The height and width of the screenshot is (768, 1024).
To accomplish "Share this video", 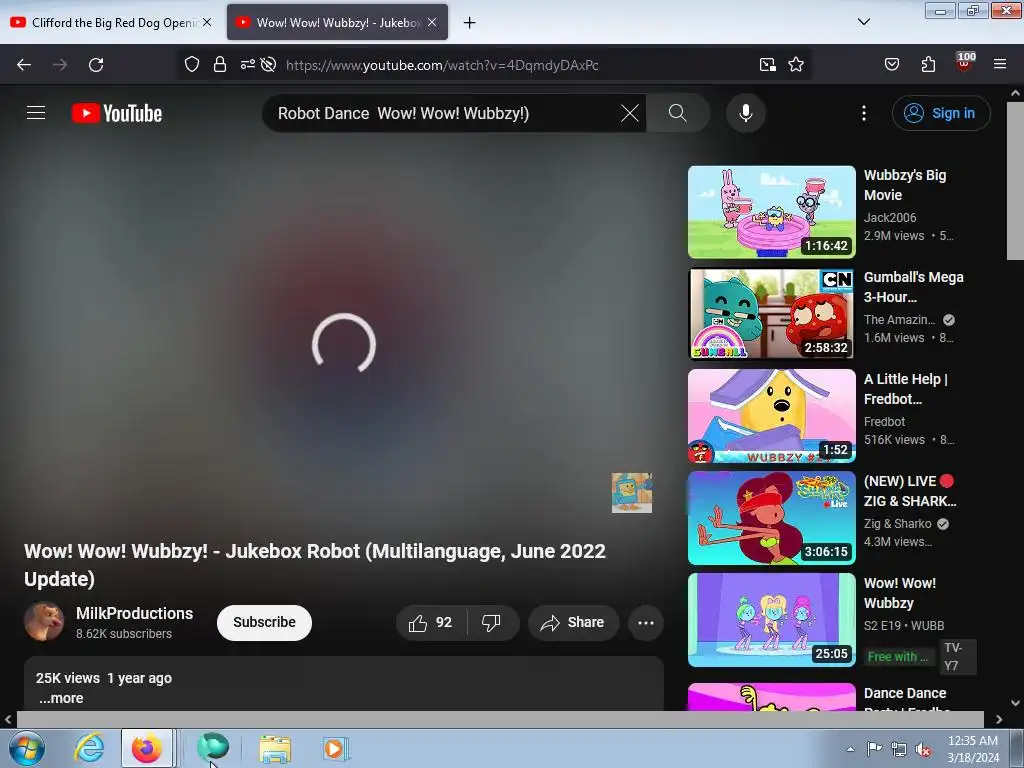I will click(573, 622).
